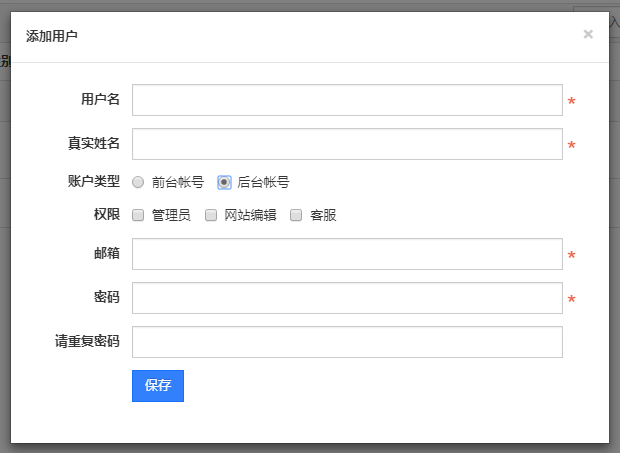Screen dimensions: 620x453
Task: Click the 真实姓名 field label
Action: tap(94, 143)
